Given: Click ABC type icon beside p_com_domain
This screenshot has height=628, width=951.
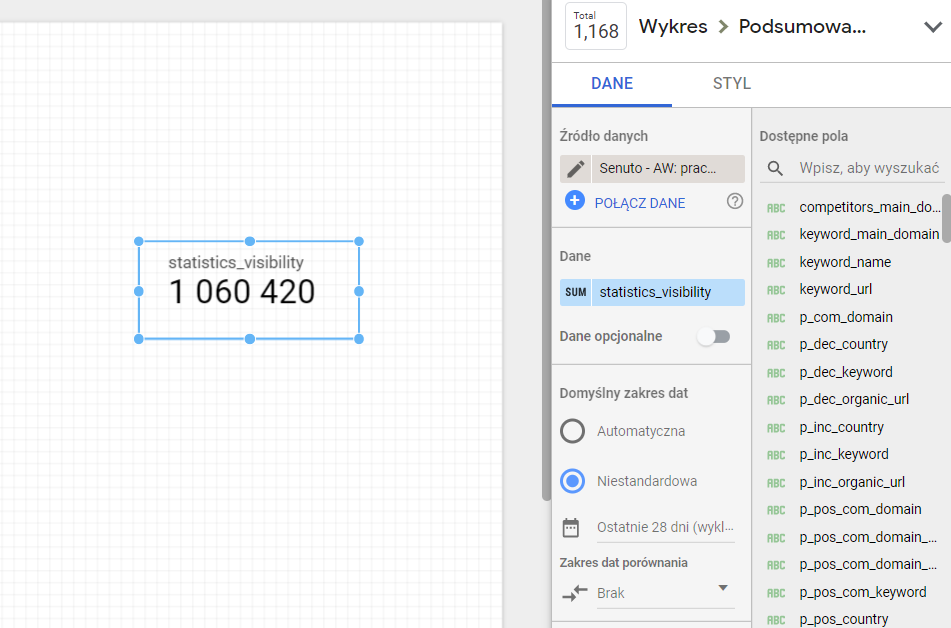Looking at the screenshot, I should click(776, 318).
